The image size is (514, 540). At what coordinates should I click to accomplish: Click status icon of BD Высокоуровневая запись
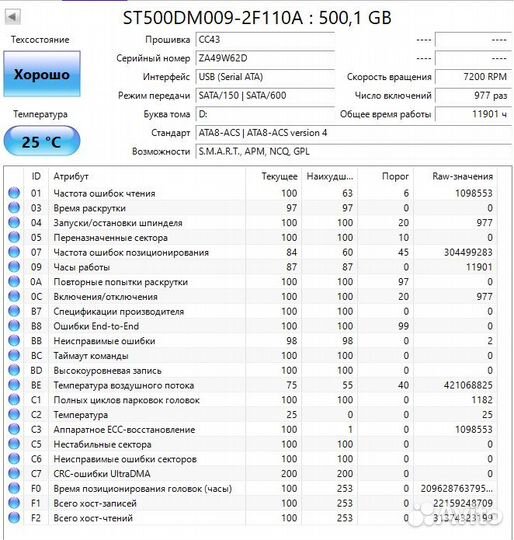14,370
